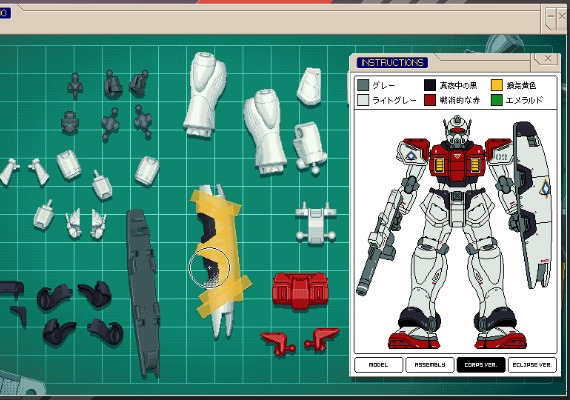The width and height of the screenshot is (570, 400).
Task: Minimize the main game window
Action: pos(551,16)
